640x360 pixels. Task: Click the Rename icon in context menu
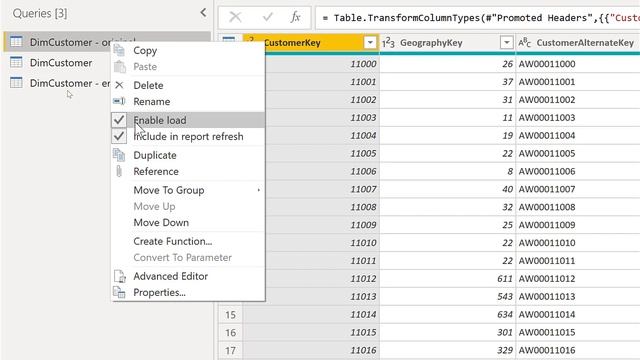[x=119, y=101]
